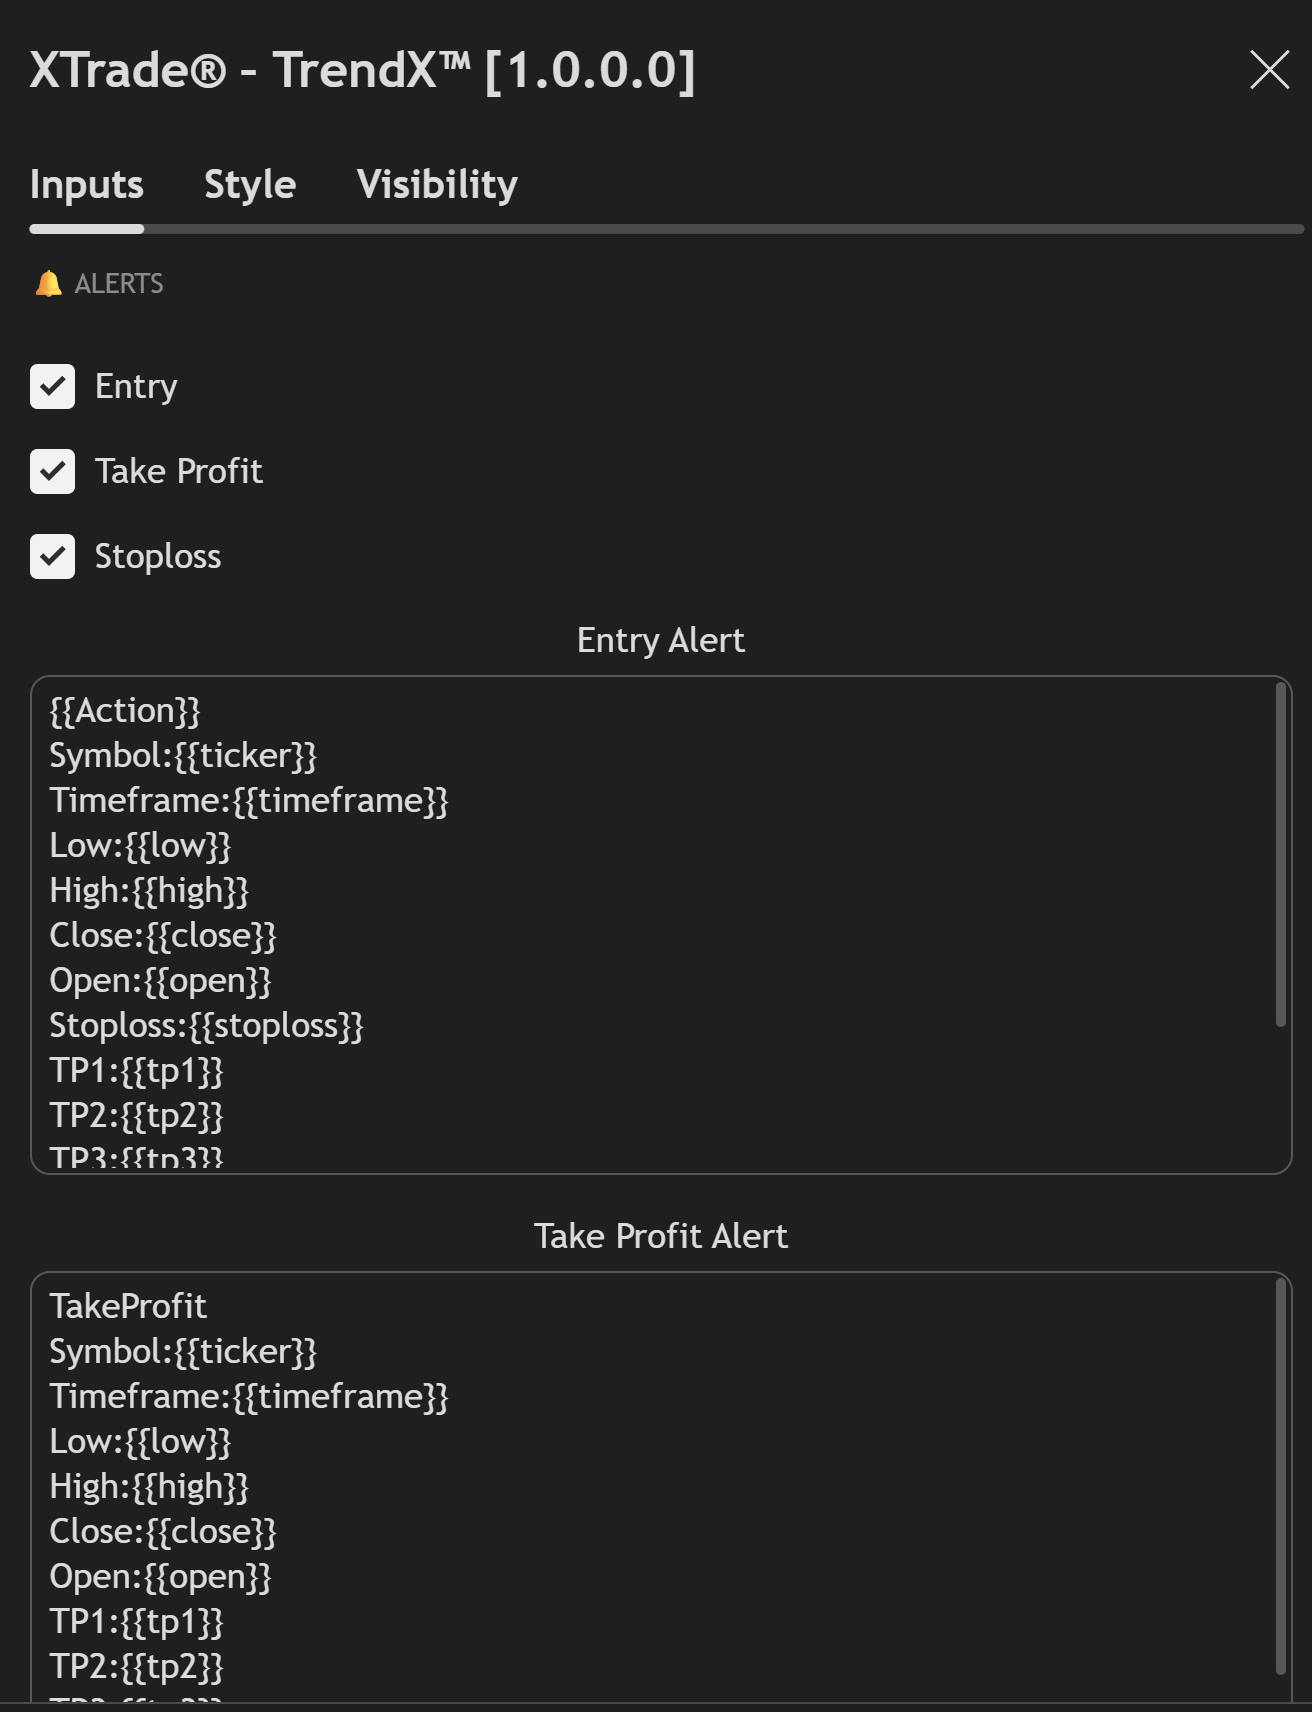Disable the Stoploss alert checkbox
This screenshot has width=1312, height=1712.
tap(53, 557)
